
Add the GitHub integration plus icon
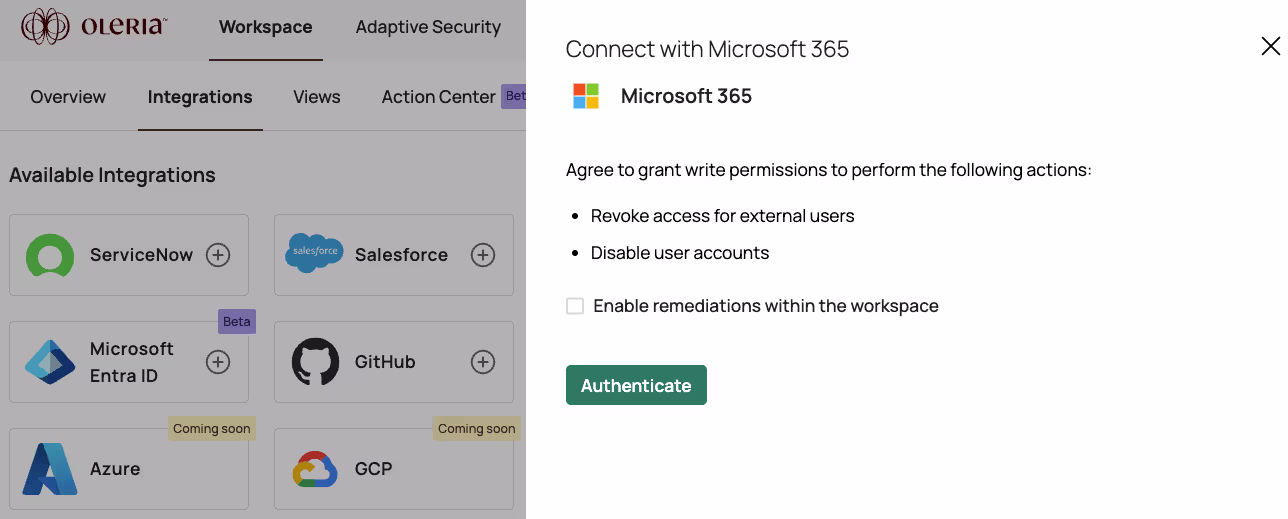pyautogui.click(x=483, y=362)
